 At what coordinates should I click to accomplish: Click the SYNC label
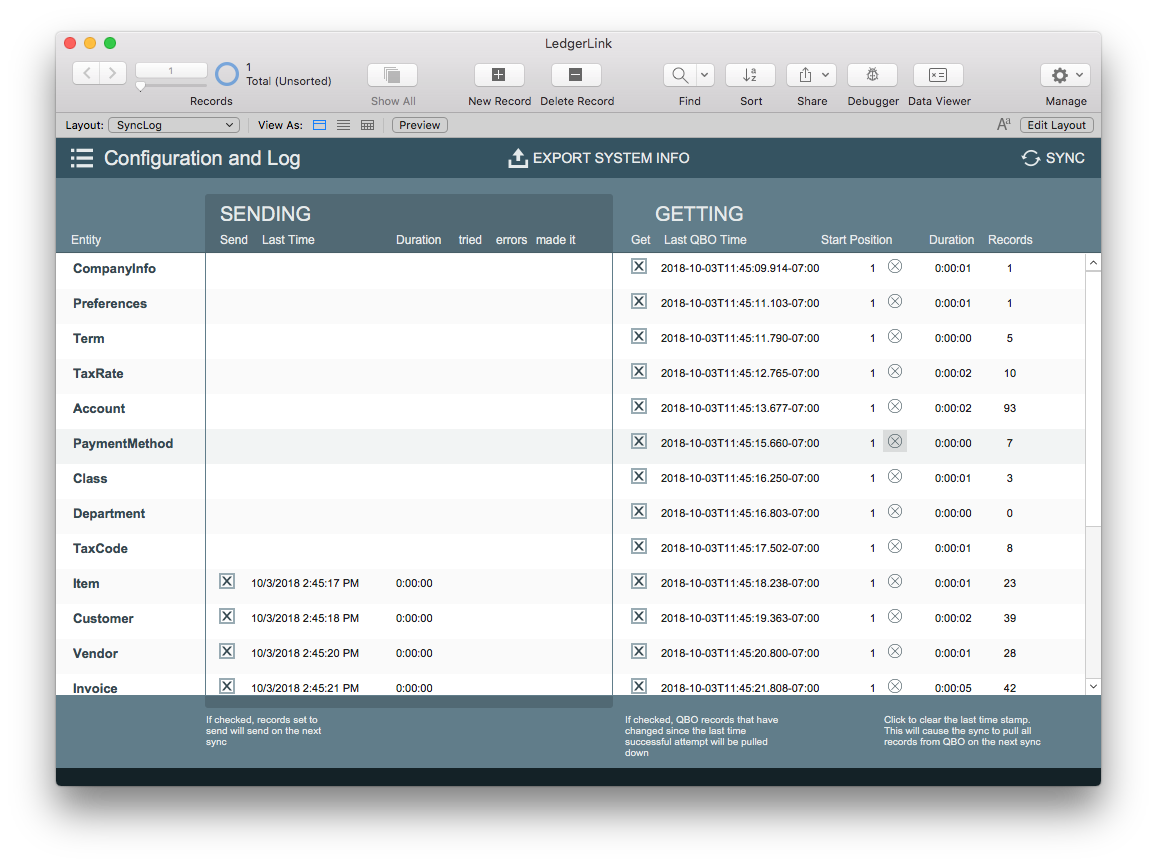click(x=1065, y=158)
